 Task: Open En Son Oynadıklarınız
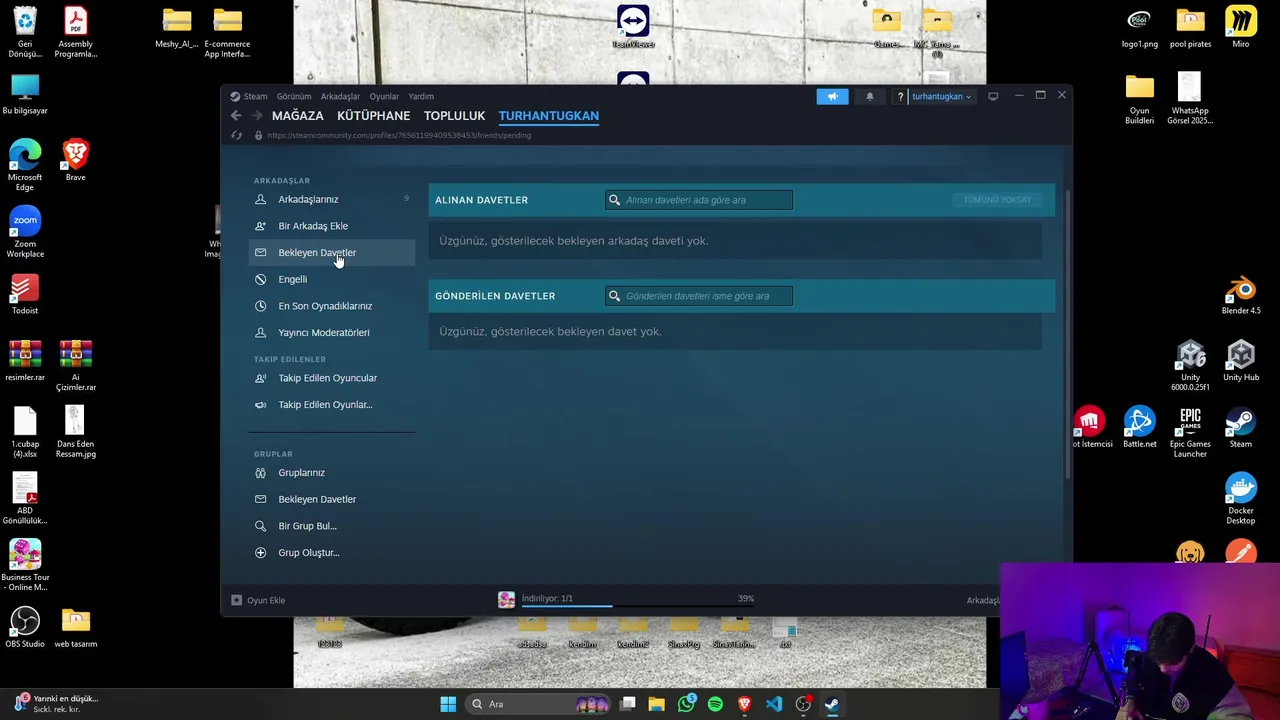pos(332,306)
